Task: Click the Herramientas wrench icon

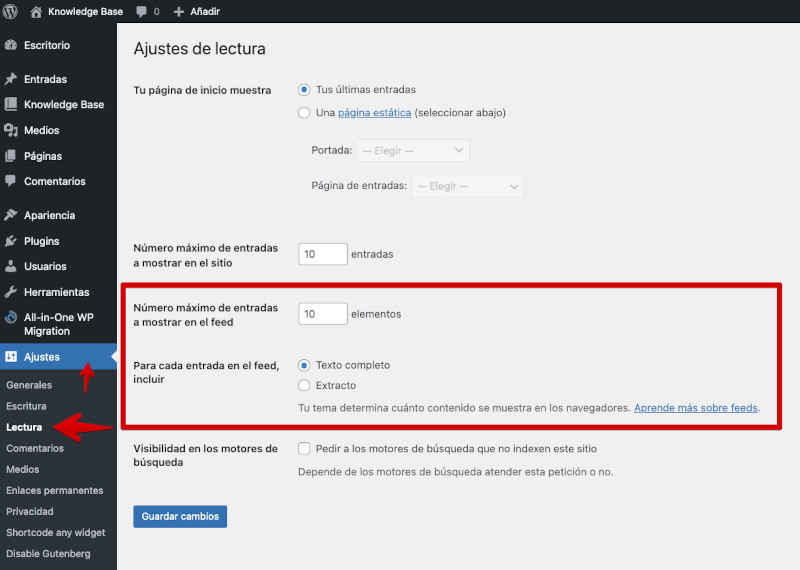Action: click(11, 292)
